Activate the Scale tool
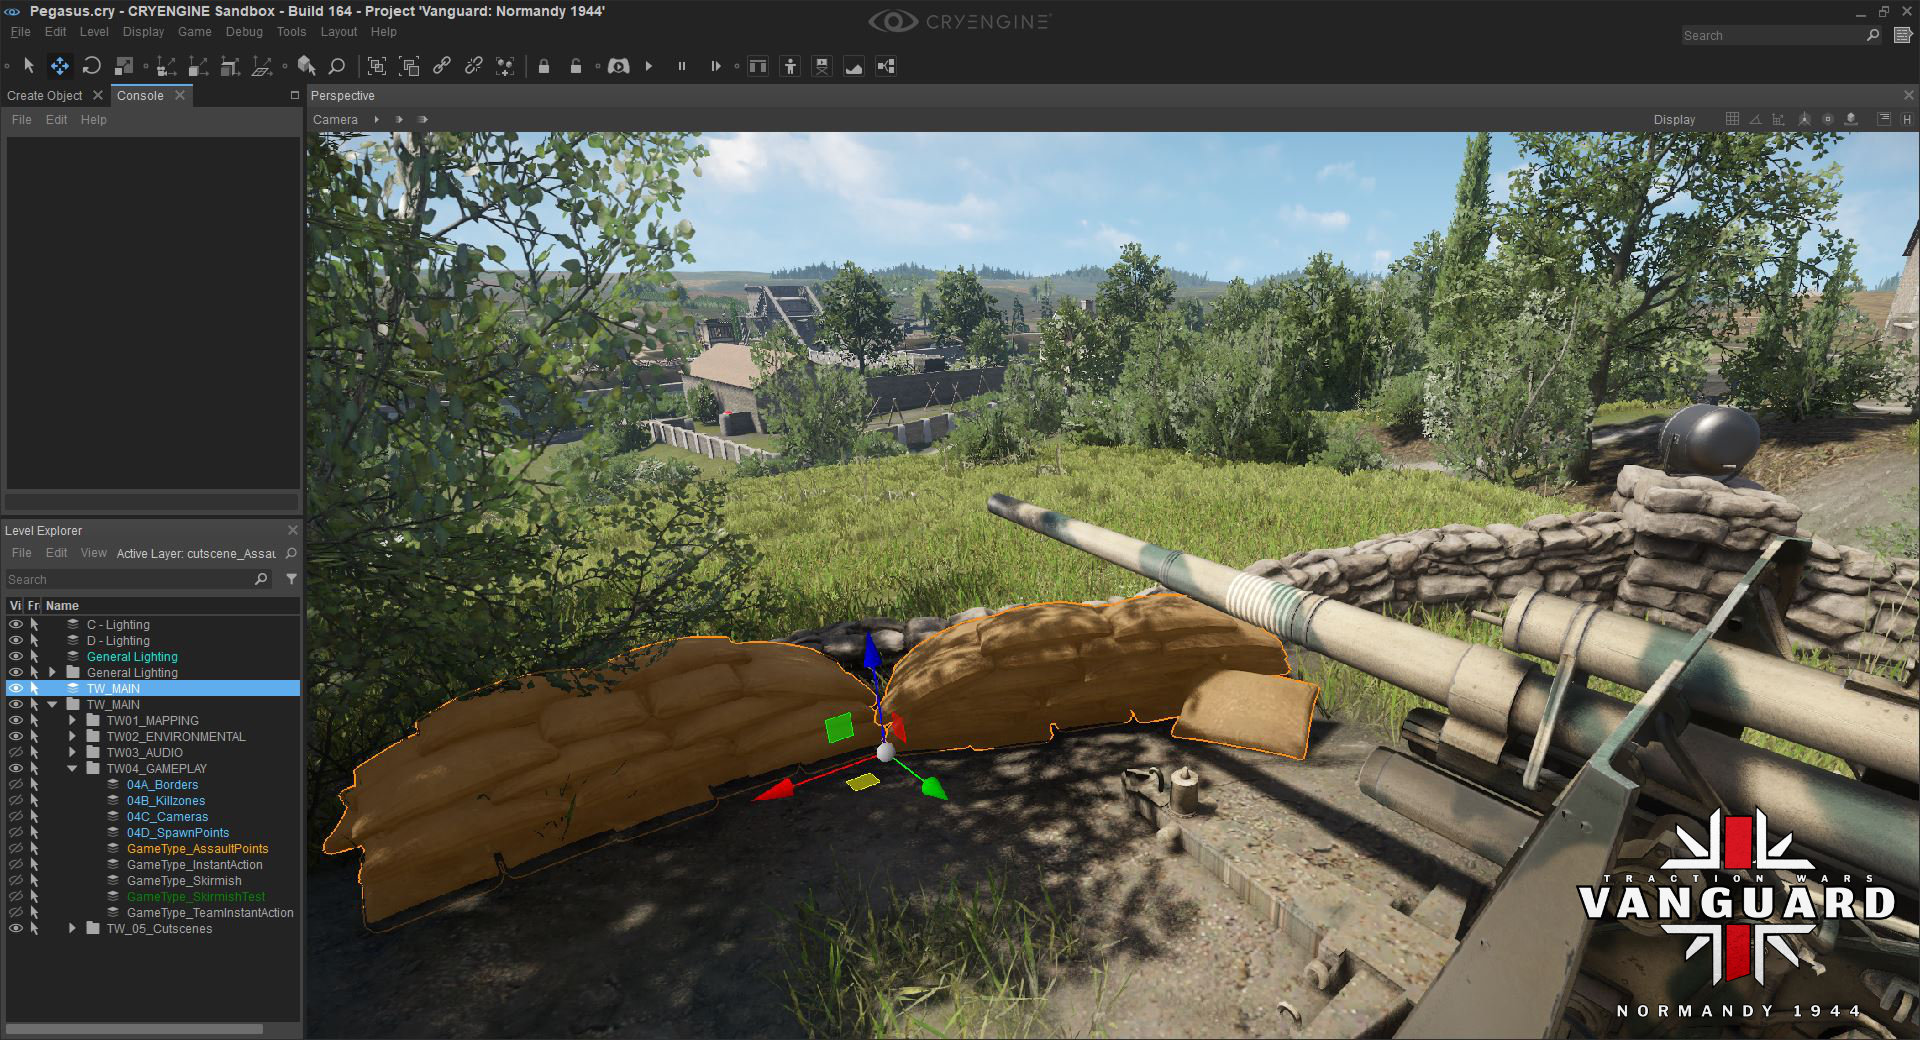 pyautogui.click(x=124, y=66)
